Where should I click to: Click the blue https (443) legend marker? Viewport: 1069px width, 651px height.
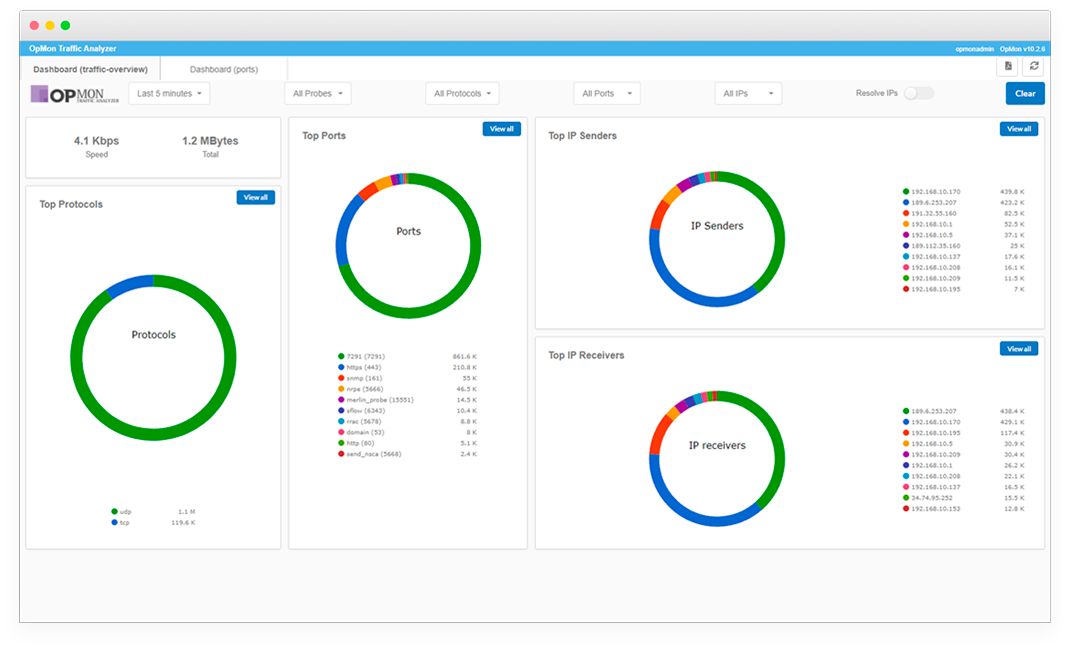341,367
